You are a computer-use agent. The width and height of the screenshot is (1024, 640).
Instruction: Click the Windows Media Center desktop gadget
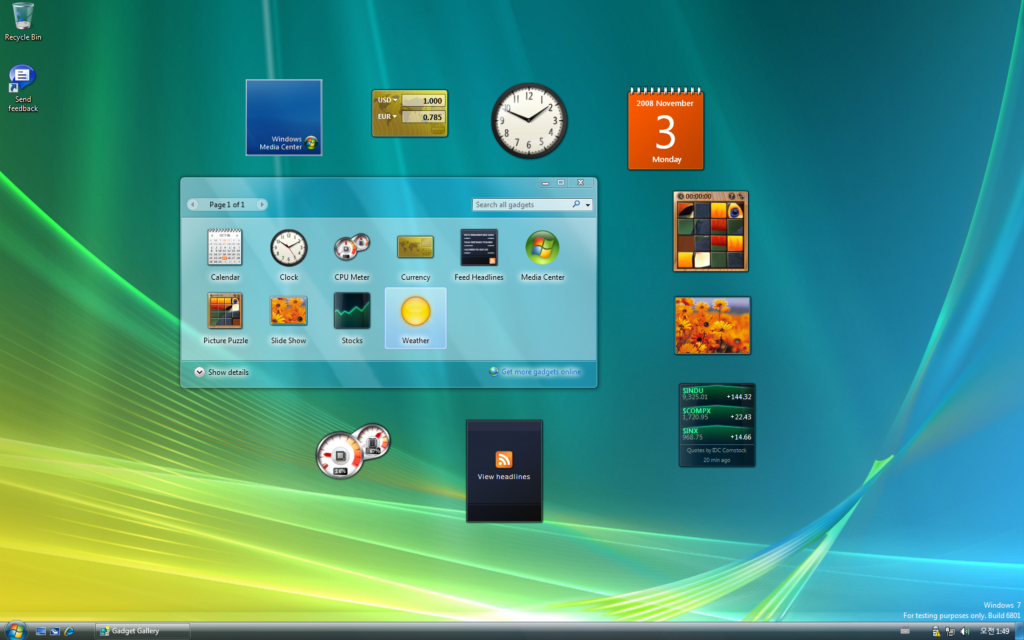pos(284,118)
